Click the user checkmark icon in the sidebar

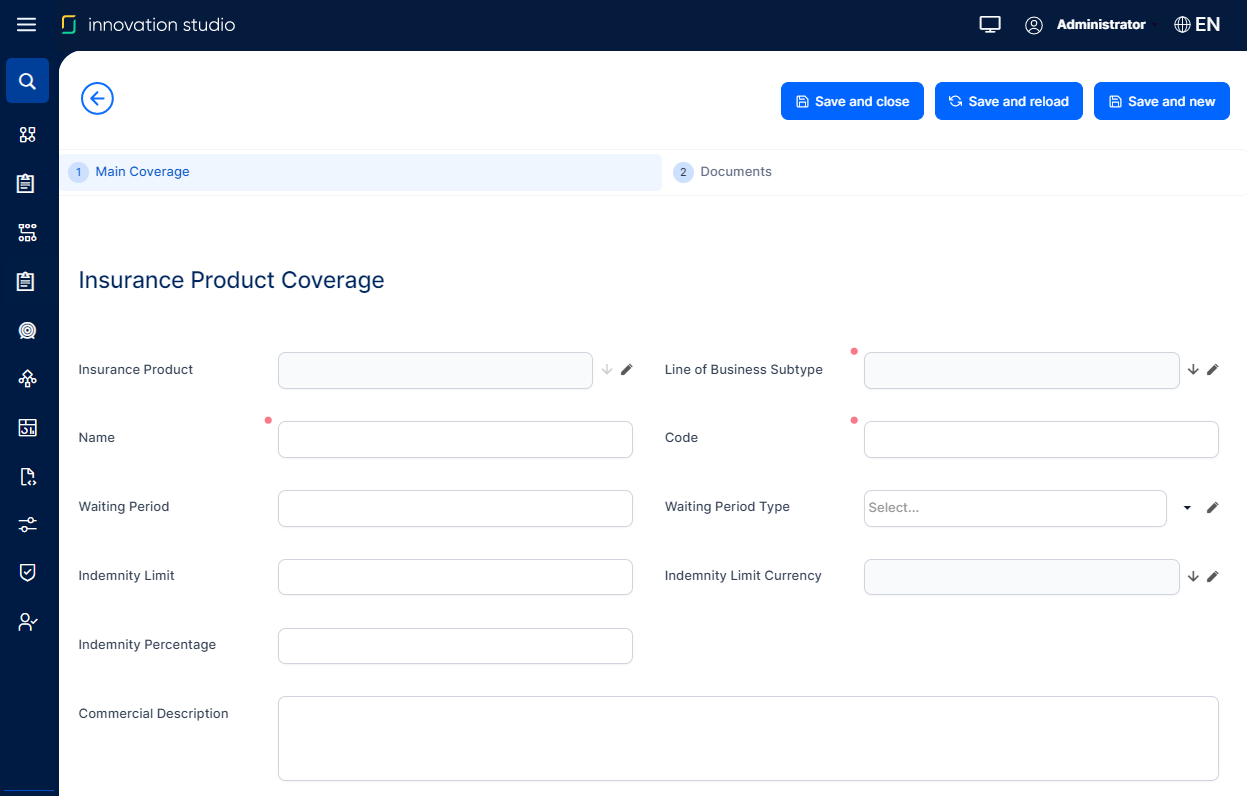pos(28,622)
